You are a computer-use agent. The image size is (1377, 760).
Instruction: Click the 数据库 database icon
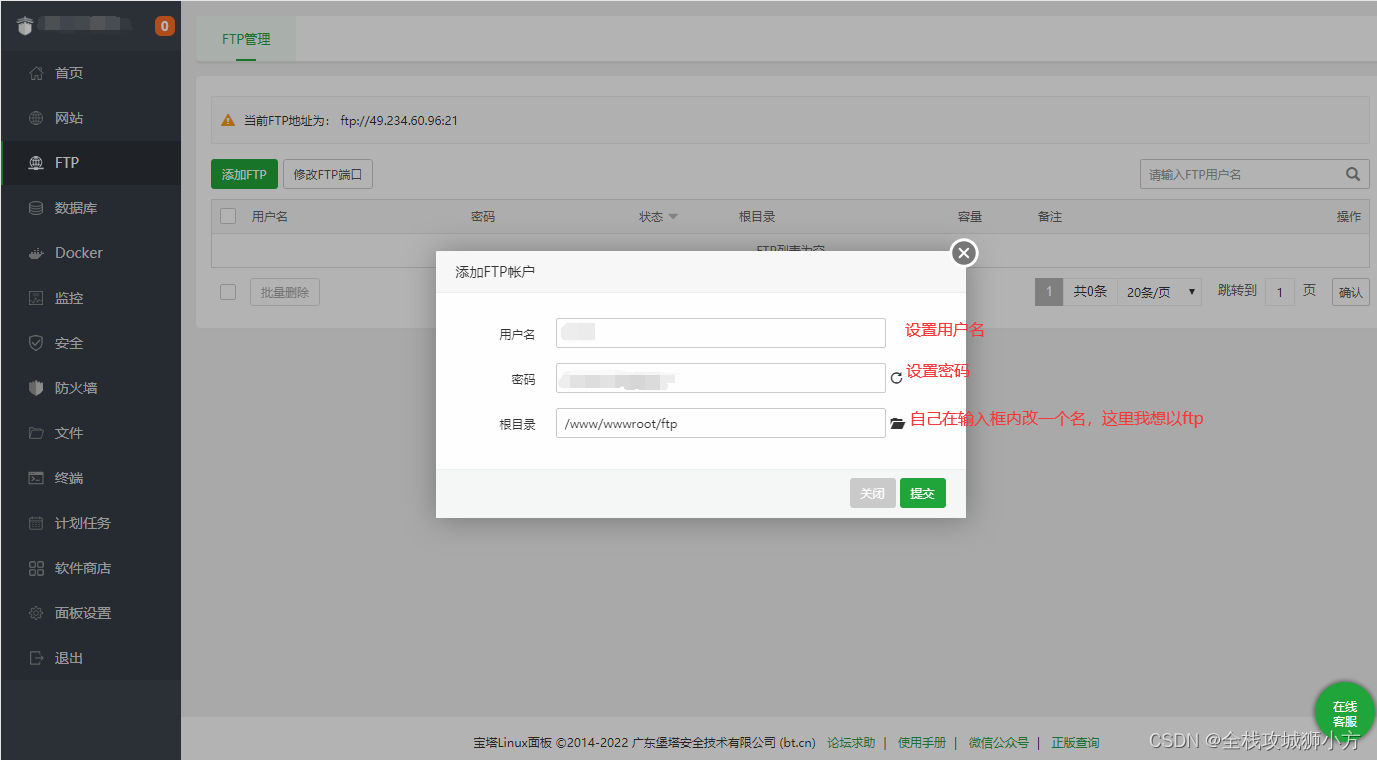(36, 208)
